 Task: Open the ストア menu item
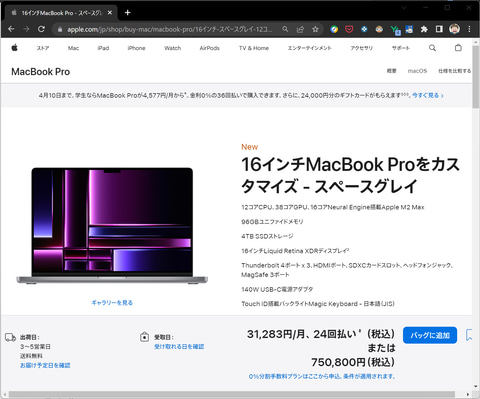43,48
